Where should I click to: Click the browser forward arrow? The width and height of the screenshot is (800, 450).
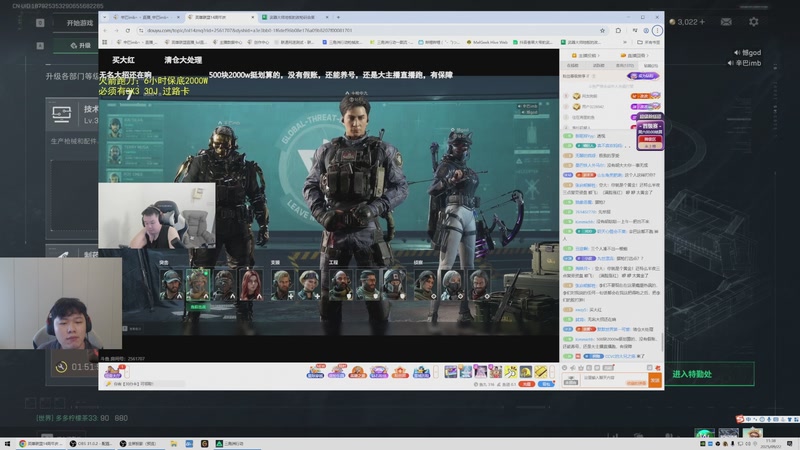tap(117, 31)
